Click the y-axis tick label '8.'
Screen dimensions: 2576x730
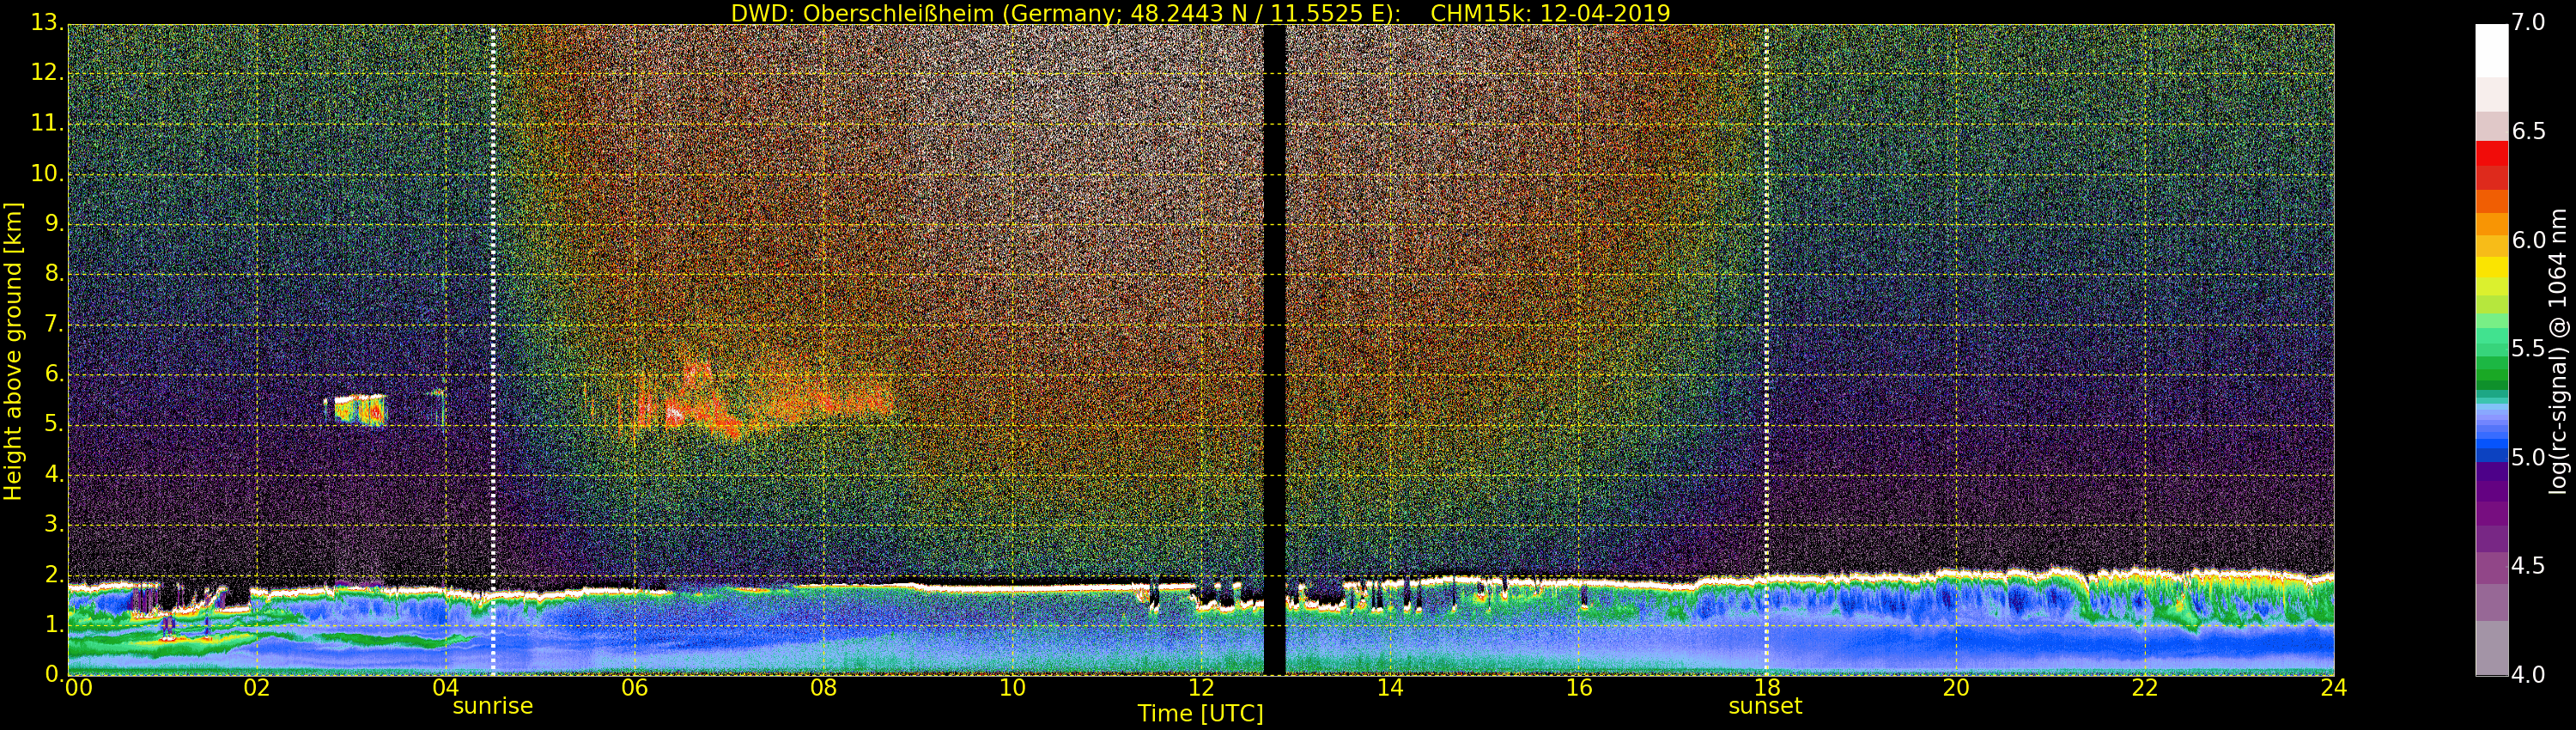pyautogui.click(x=54, y=273)
